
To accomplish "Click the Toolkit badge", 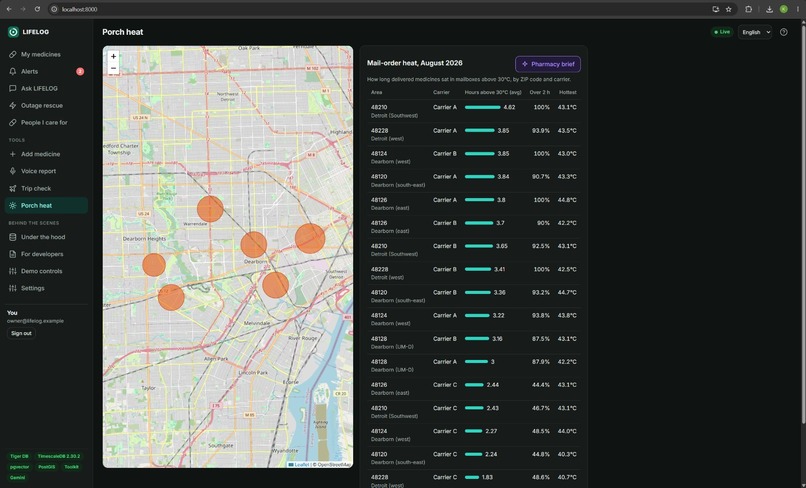I will 71,467.
